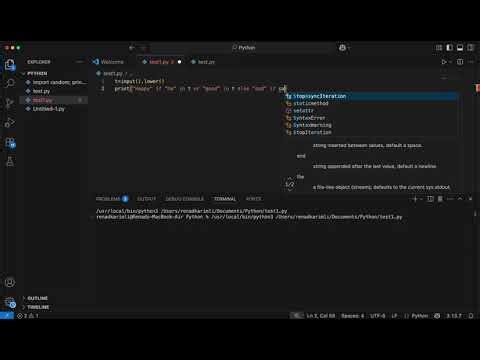Click Ln 2 cursor position indicator
Image resolution: width=480 pixels, height=360 pixels.
coord(321,316)
